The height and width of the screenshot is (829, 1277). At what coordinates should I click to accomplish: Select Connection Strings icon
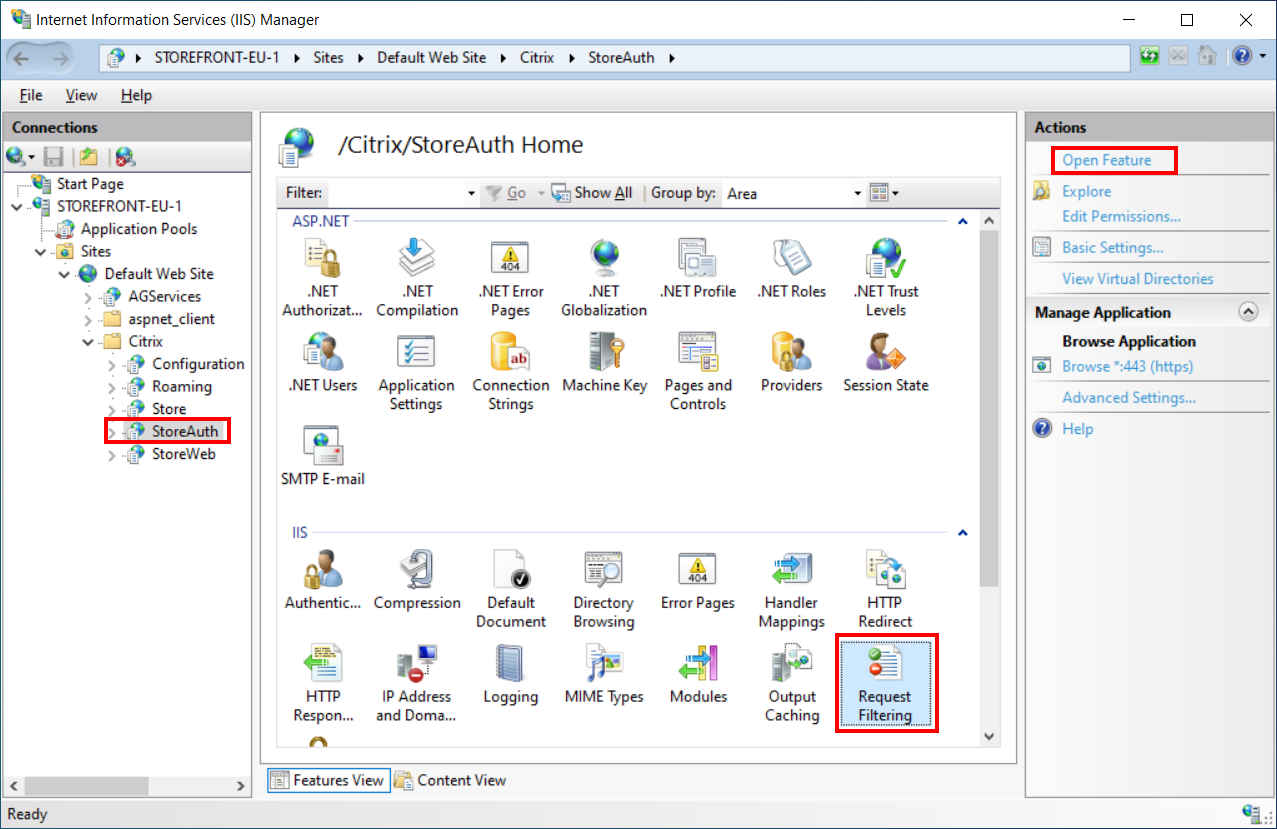click(x=510, y=372)
